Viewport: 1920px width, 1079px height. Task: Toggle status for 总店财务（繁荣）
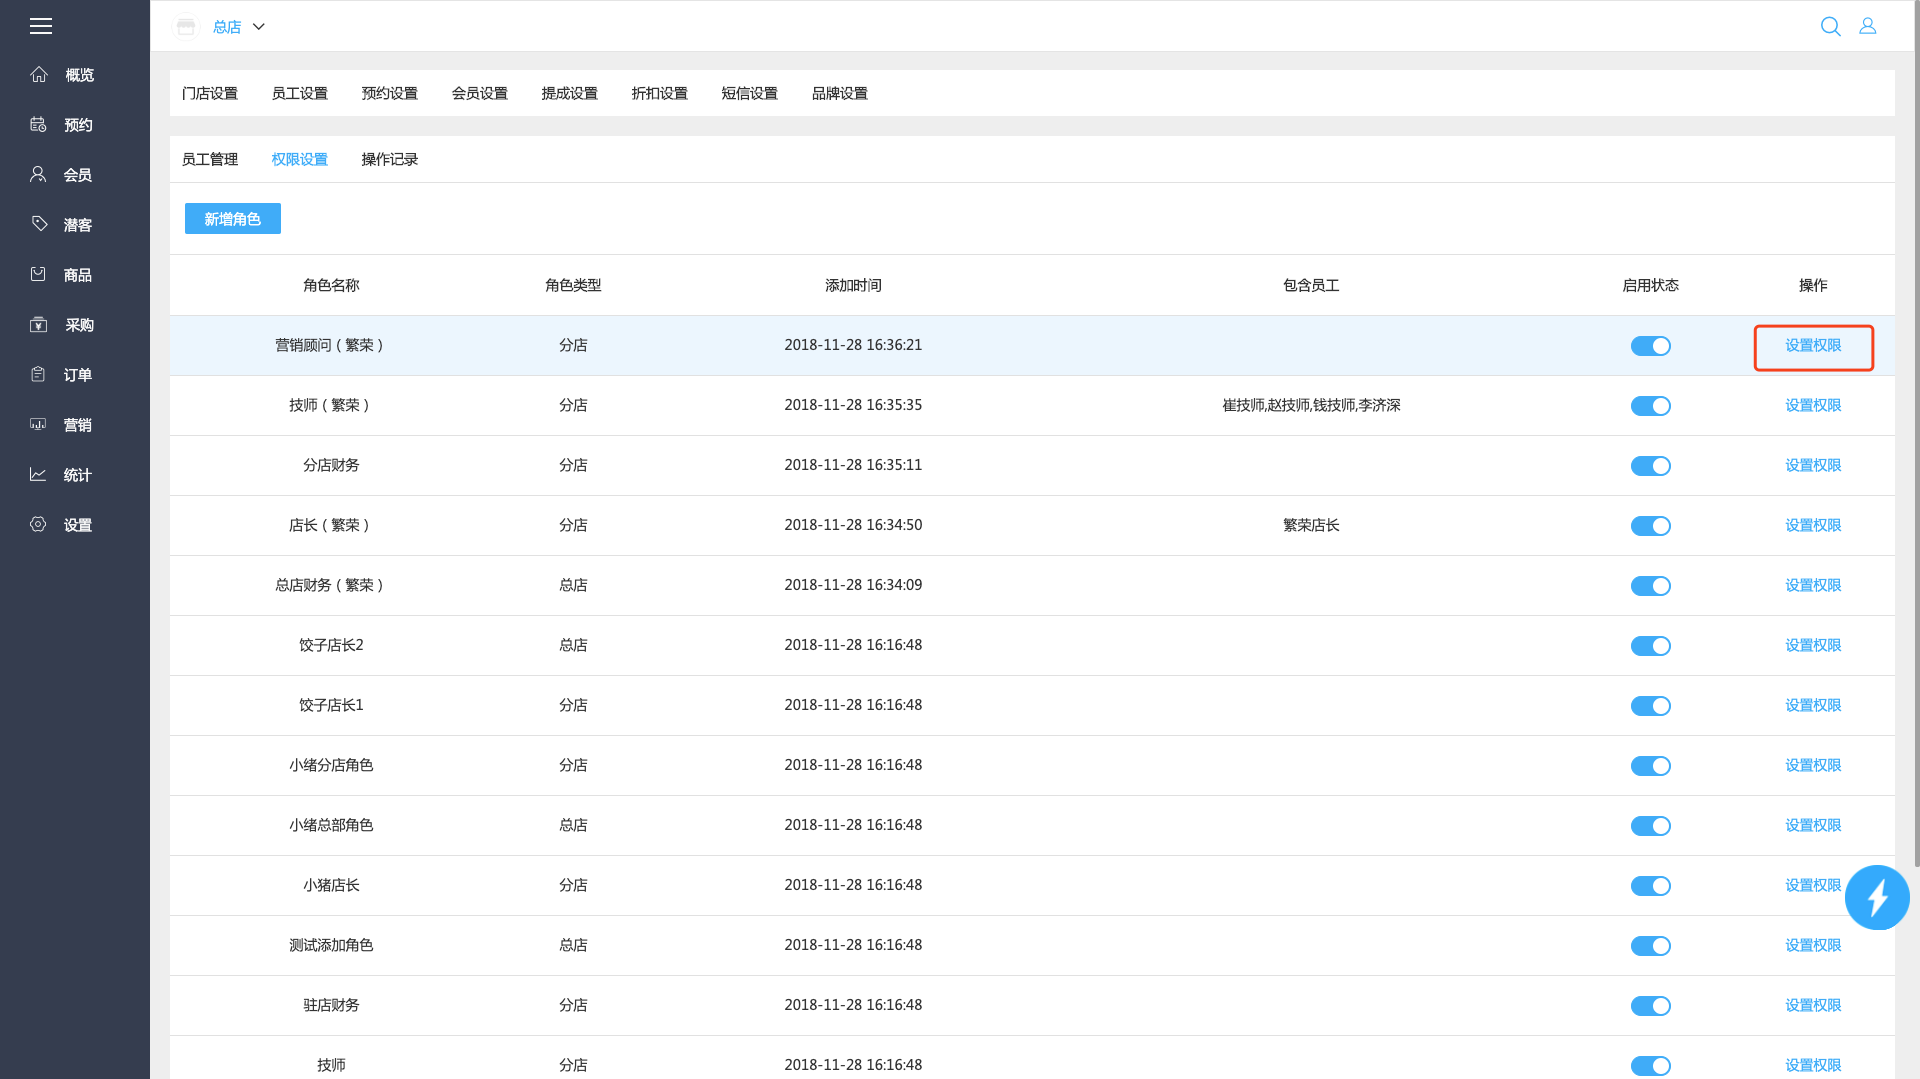coord(1651,586)
